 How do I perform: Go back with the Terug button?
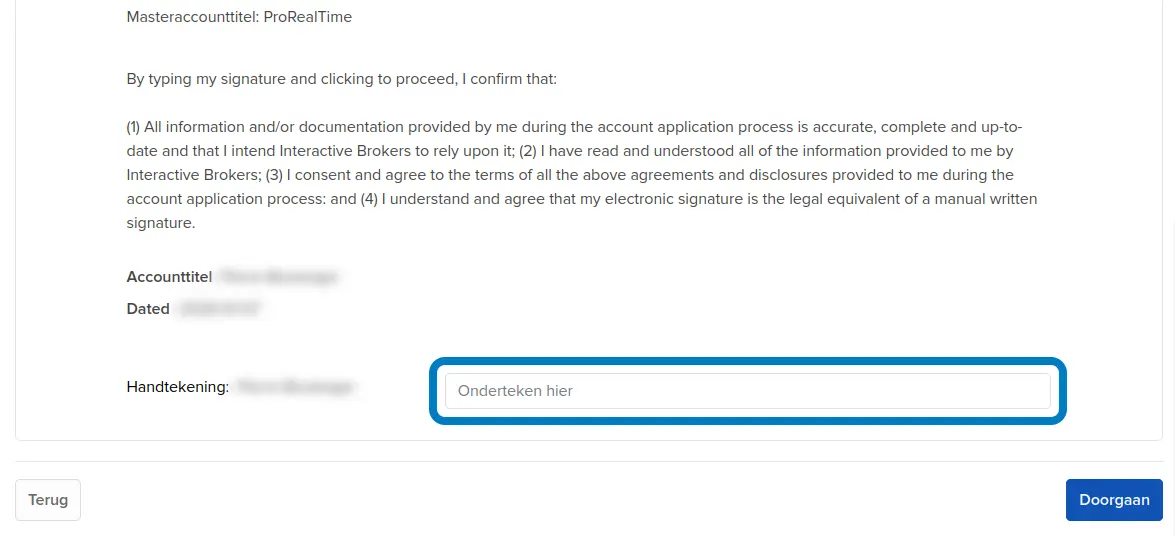coord(48,500)
